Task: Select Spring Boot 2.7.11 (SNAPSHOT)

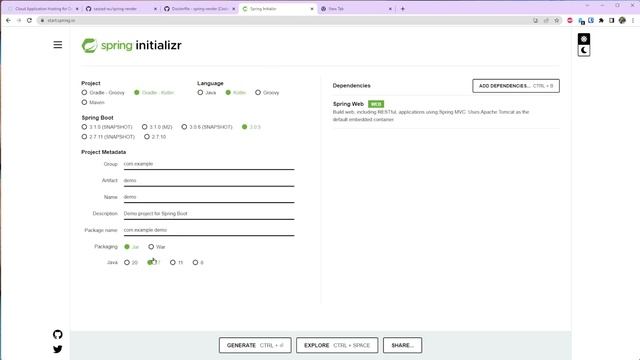Action: point(108,137)
